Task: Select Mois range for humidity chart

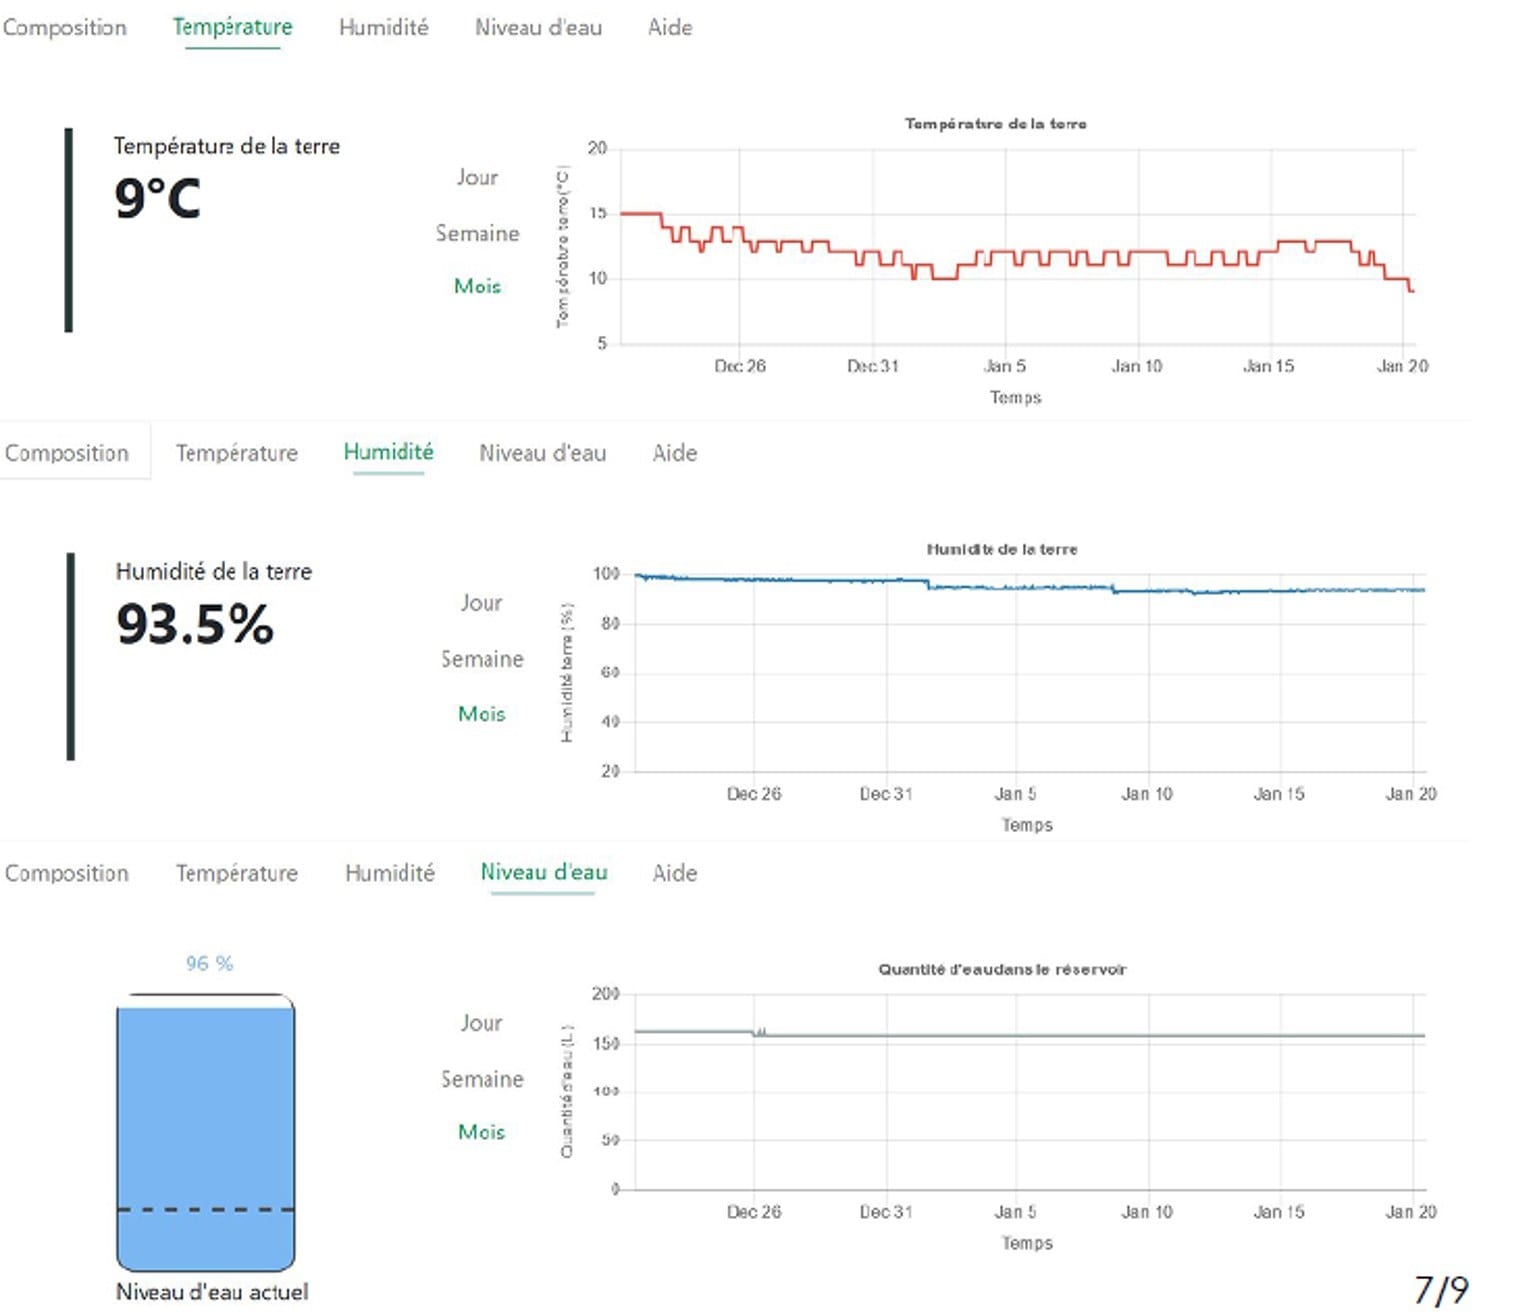Action: pos(481,714)
